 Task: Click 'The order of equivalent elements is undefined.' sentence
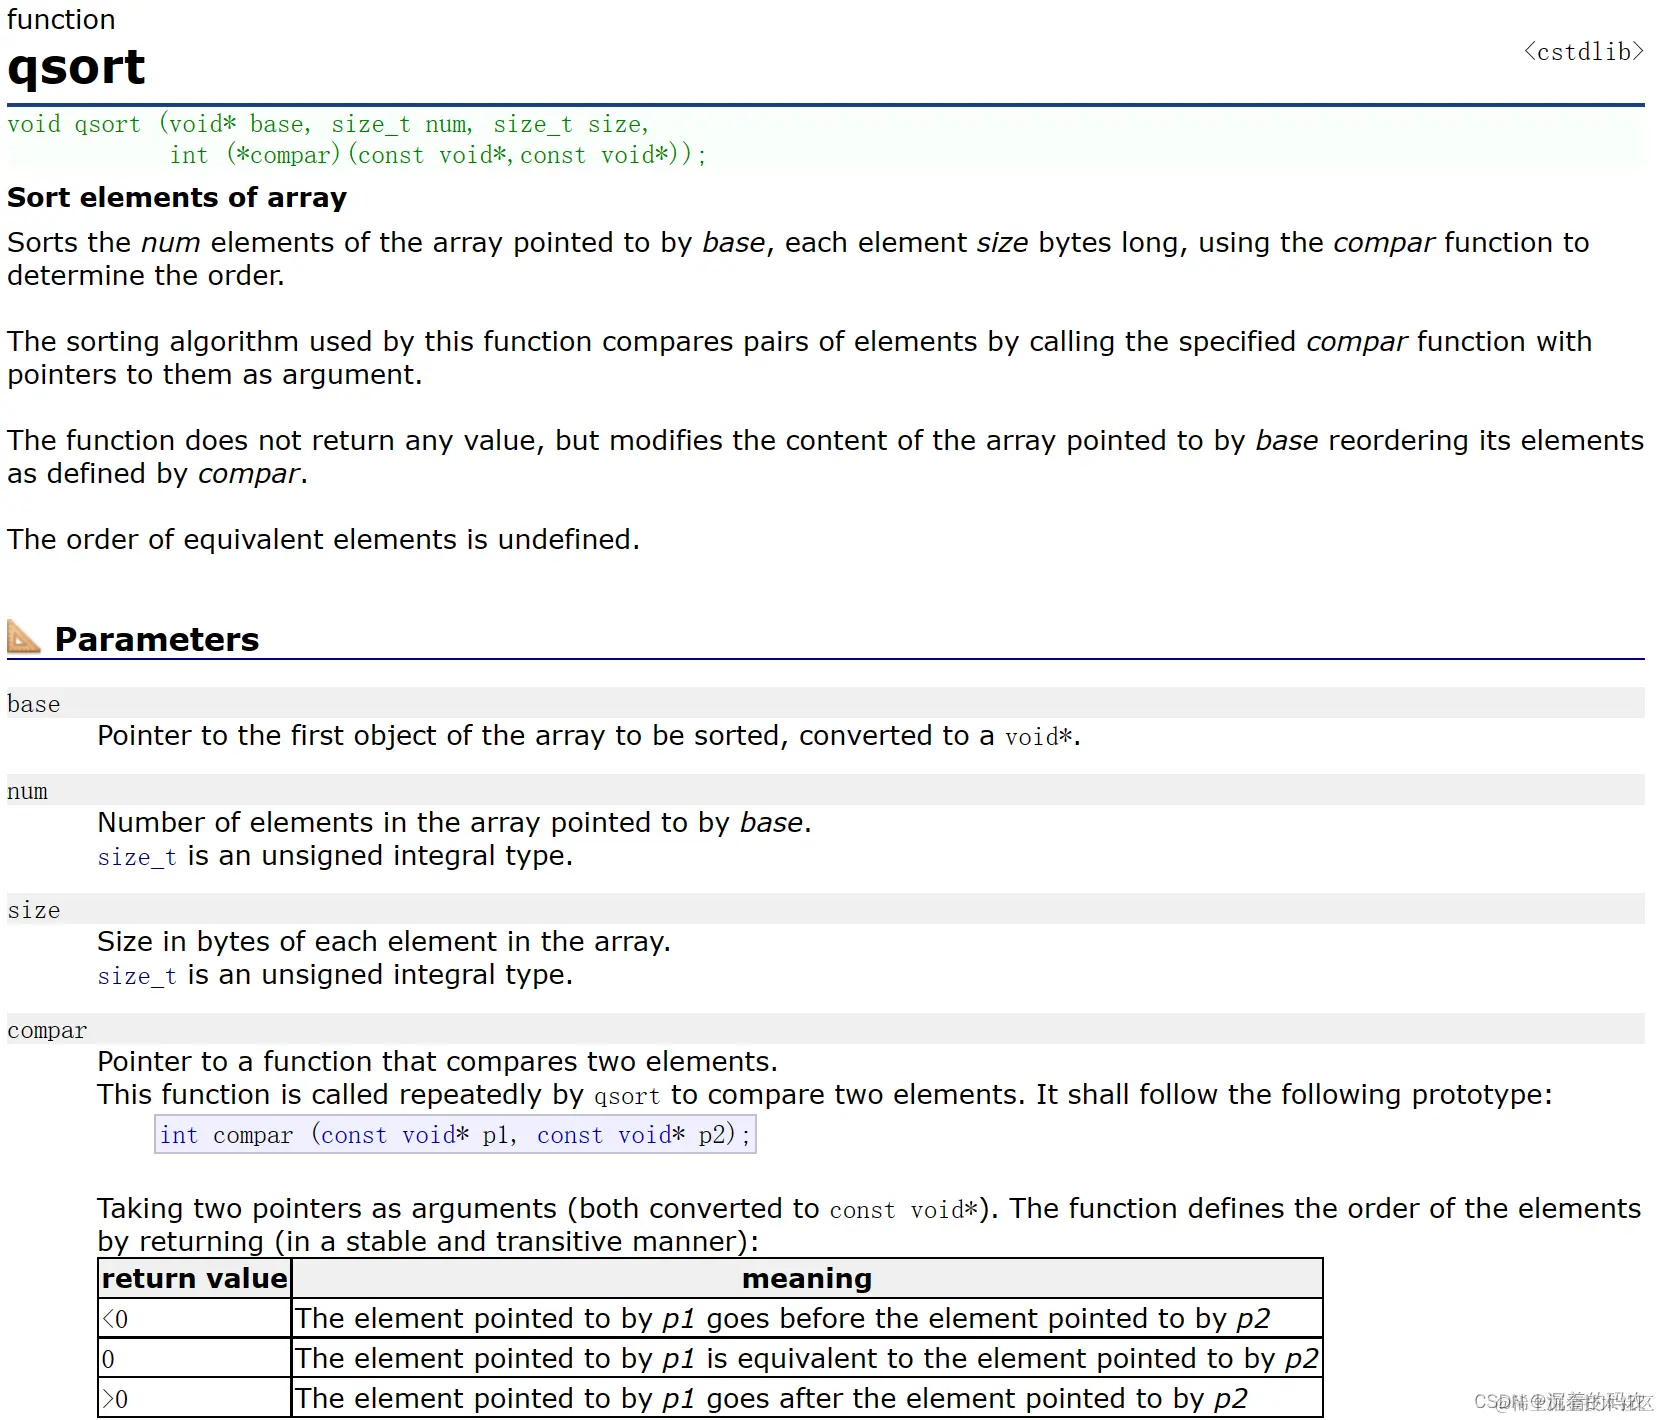(x=323, y=539)
